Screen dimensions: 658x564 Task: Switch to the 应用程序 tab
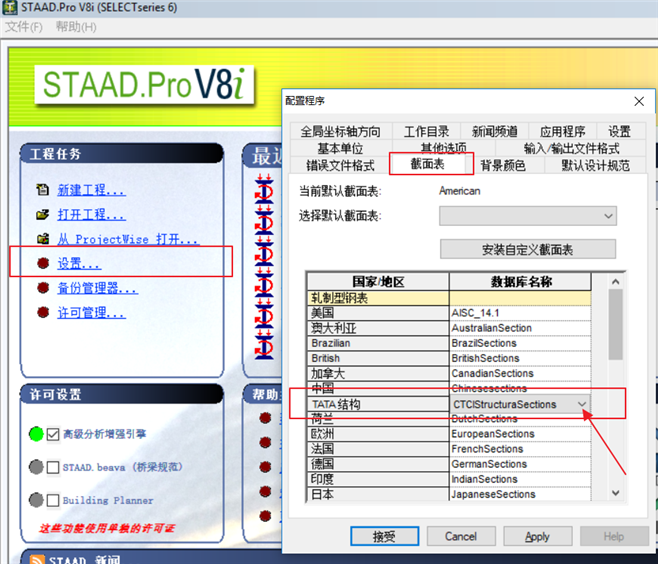tap(562, 131)
